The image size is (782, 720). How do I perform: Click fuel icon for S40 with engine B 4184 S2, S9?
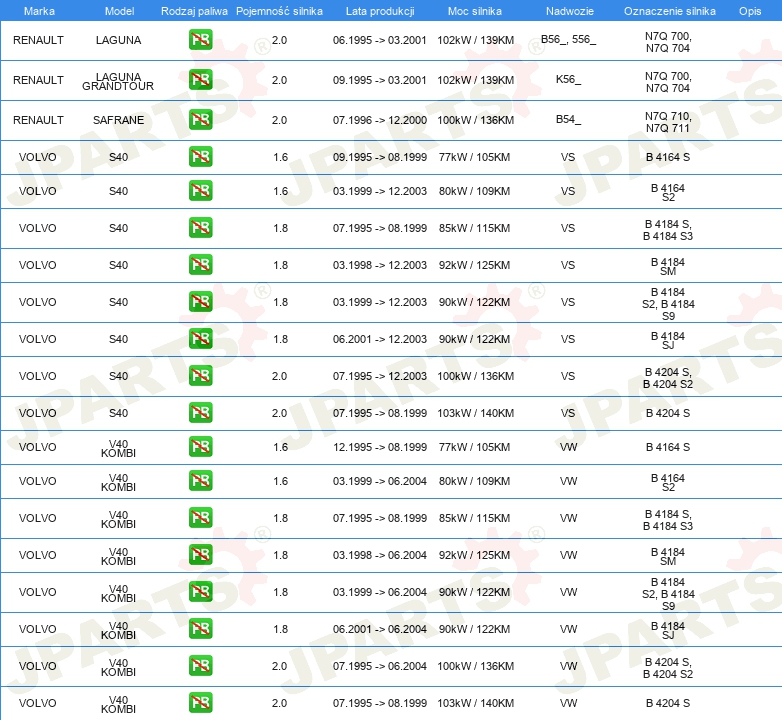(x=200, y=302)
